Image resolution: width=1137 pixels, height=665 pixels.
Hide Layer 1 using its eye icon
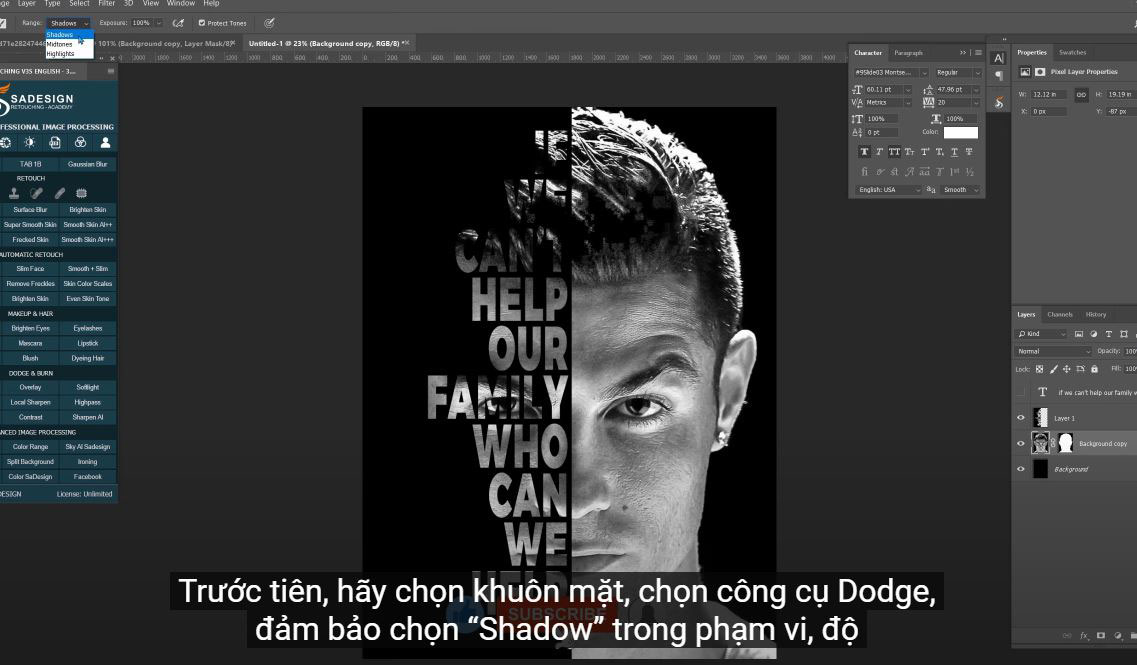coord(1021,418)
